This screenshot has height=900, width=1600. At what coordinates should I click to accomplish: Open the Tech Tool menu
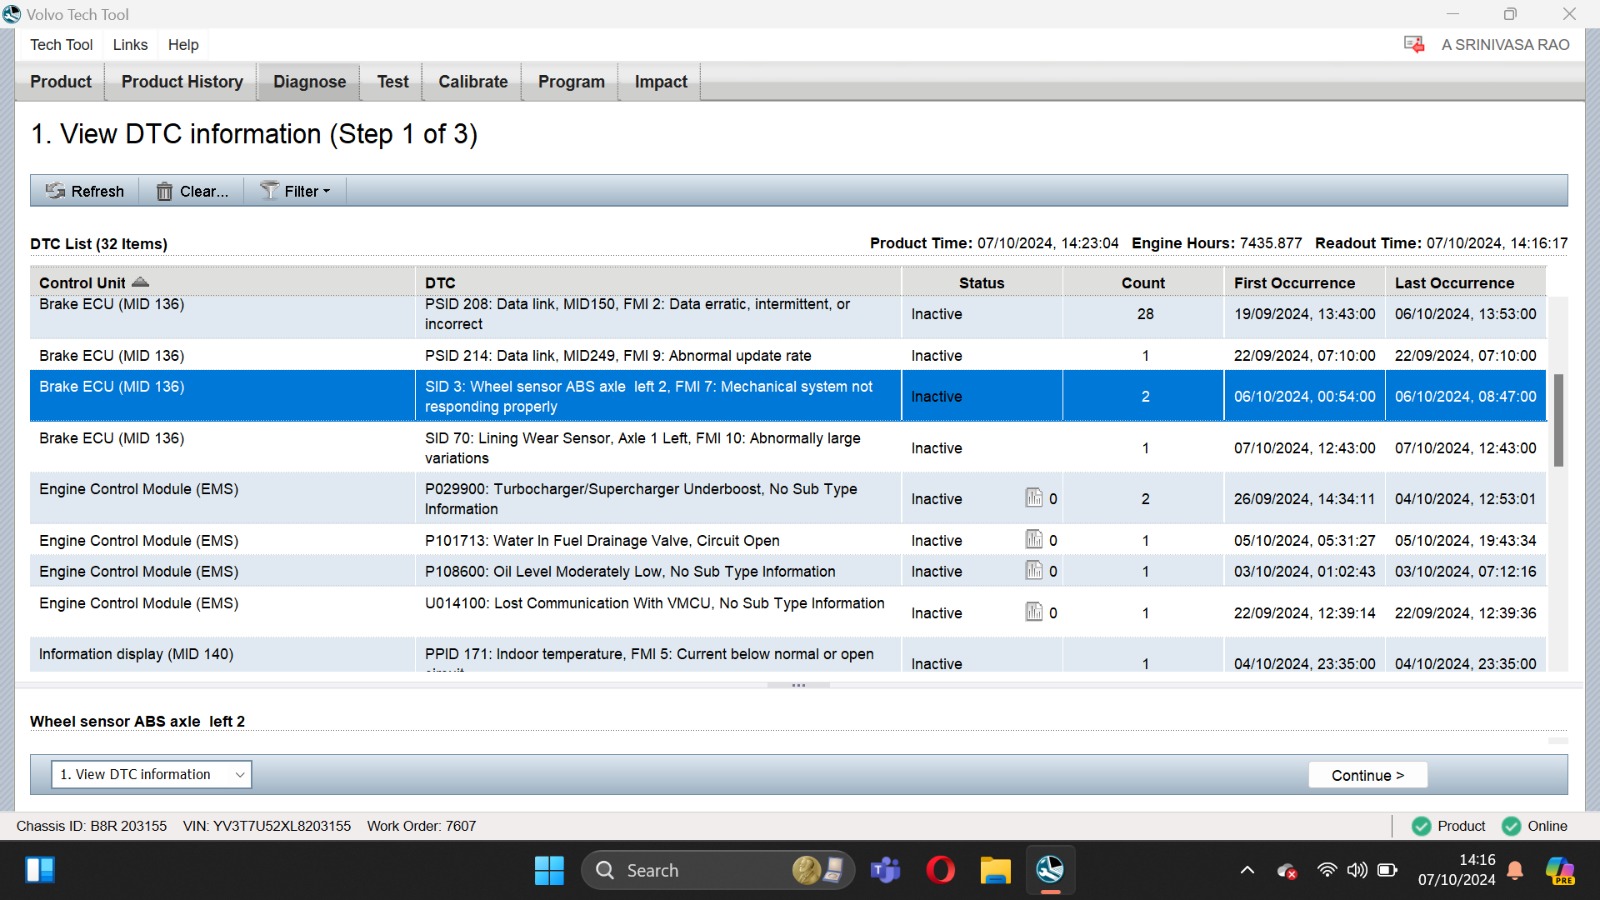point(61,45)
